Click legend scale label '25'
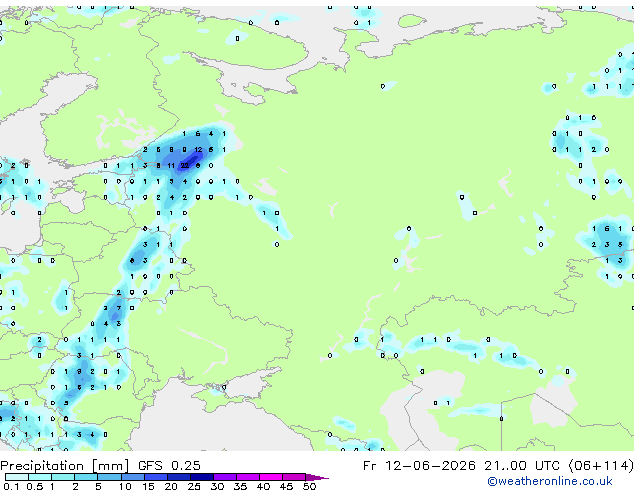634x490 pixels. (x=194, y=486)
